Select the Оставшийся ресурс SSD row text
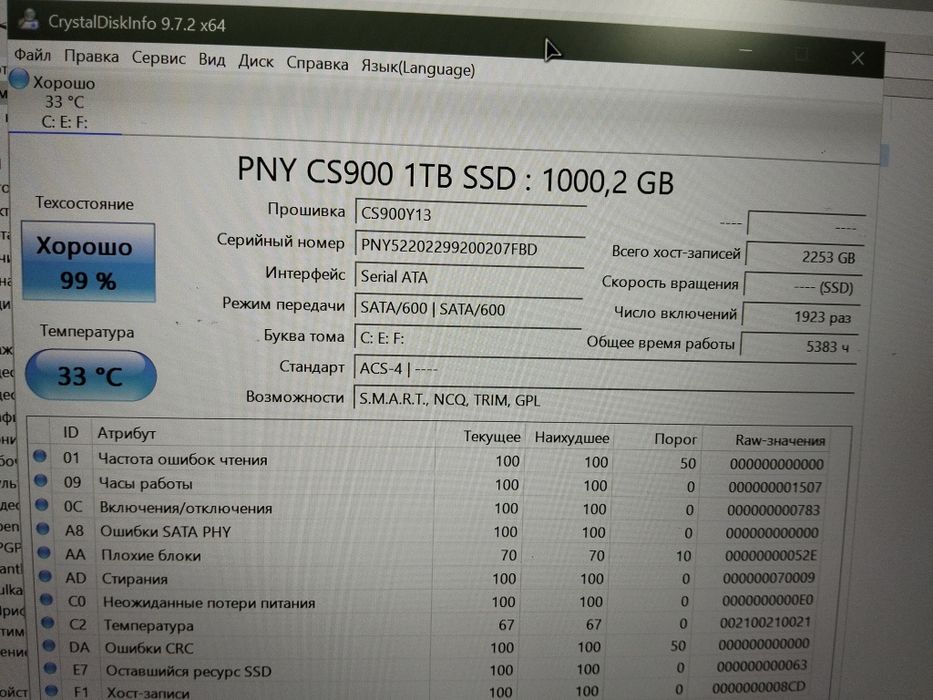Screen dimensions: 933x700 [x=189, y=671]
